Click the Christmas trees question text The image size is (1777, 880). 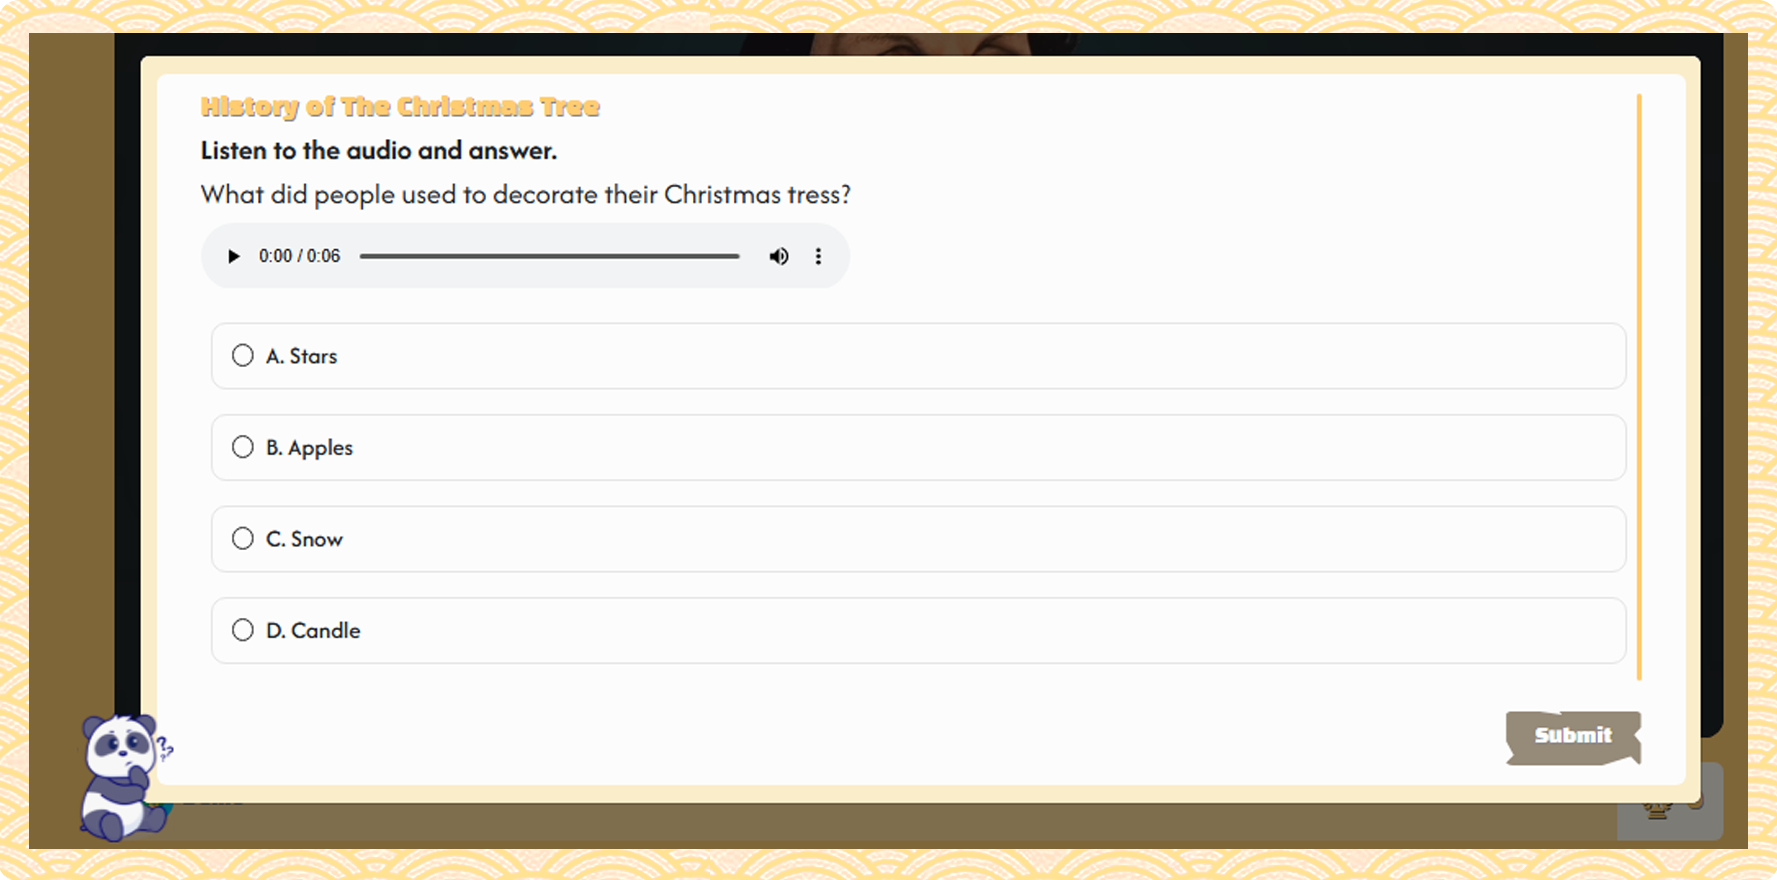(x=525, y=194)
